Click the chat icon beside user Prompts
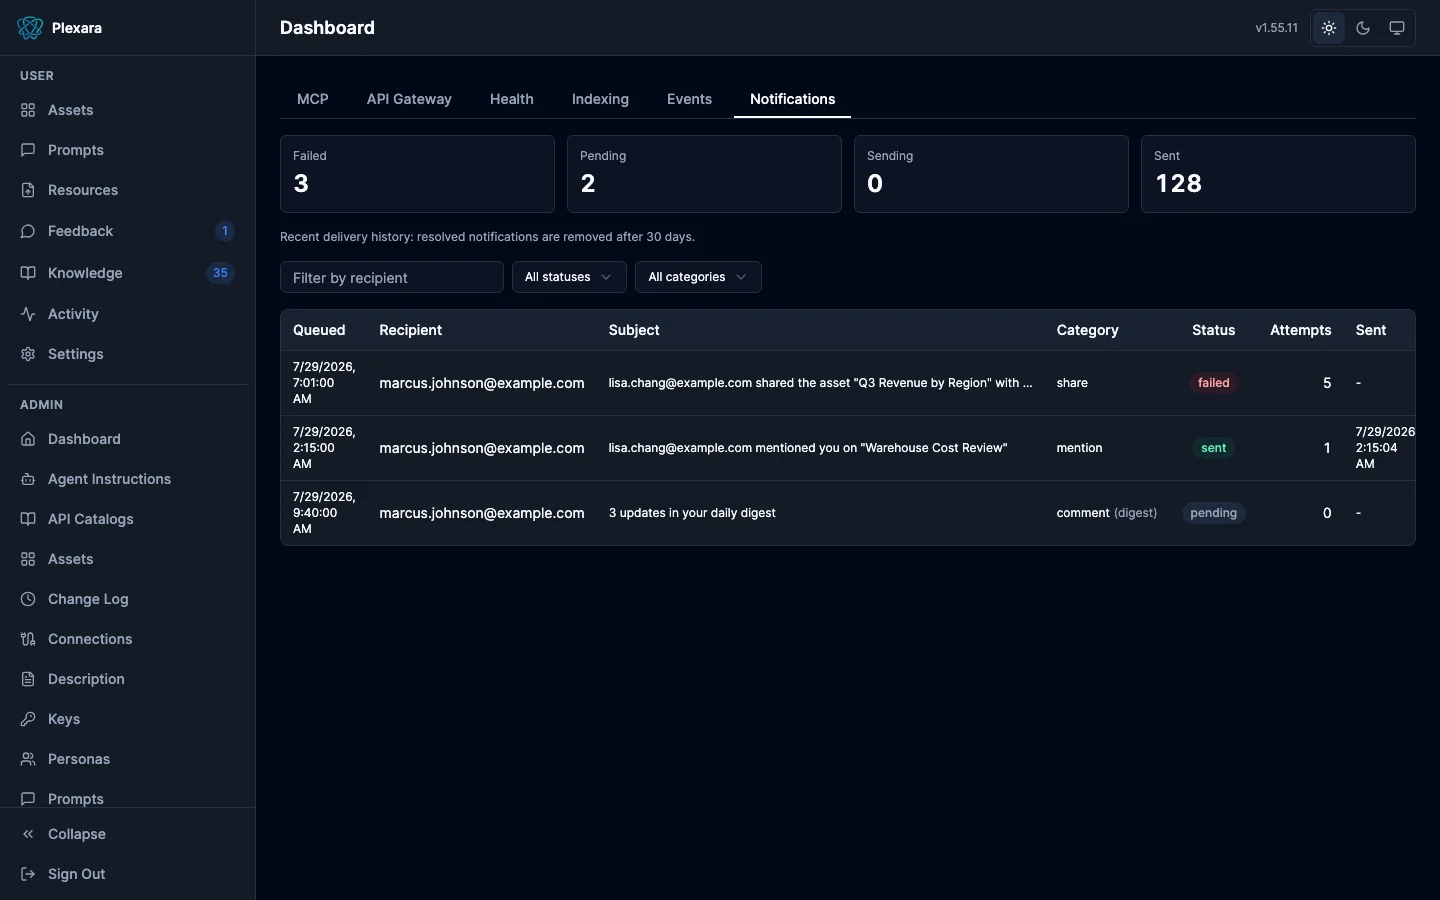 tap(28, 150)
